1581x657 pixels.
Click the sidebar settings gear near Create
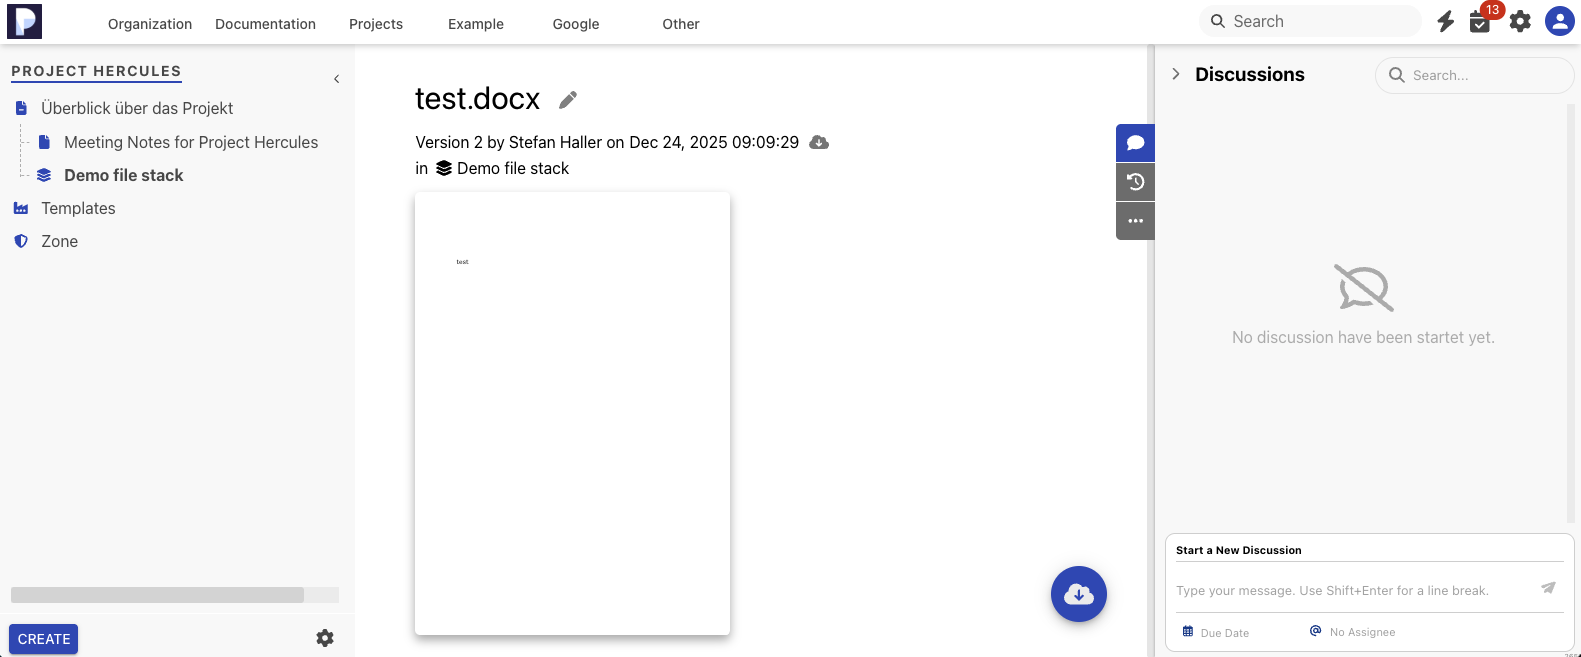click(325, 638)
